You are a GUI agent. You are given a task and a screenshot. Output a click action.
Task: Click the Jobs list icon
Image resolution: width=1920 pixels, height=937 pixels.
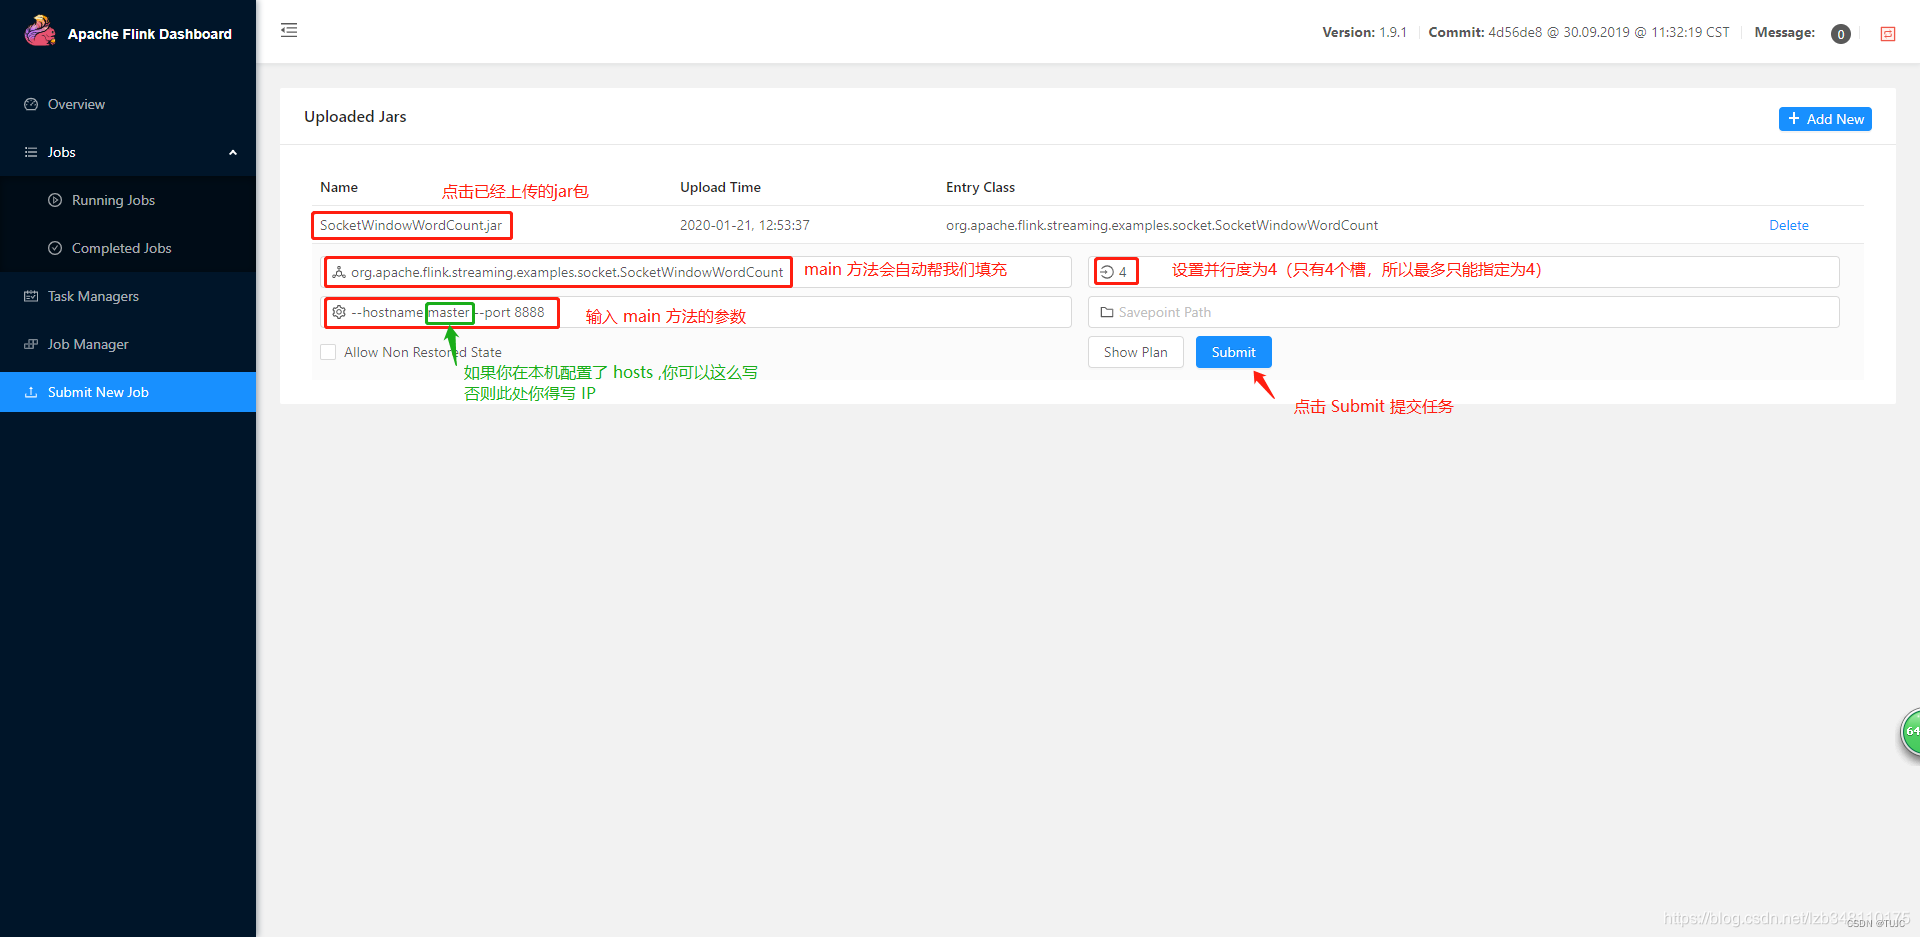tap(31, 152)
